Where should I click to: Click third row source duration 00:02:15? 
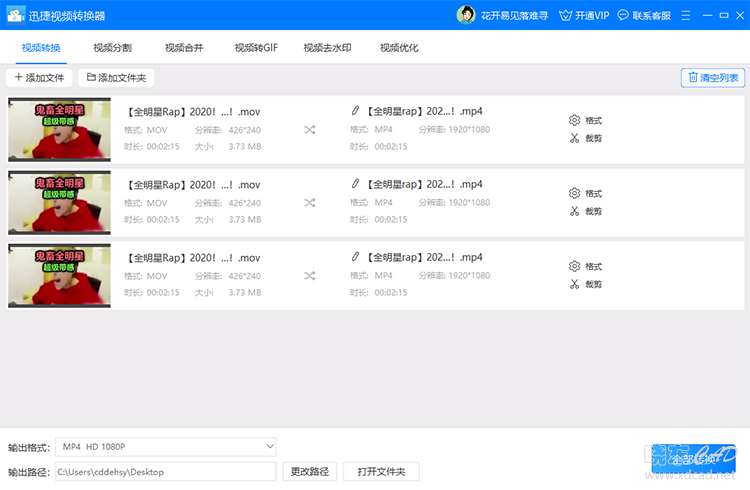(x=163, y=292)
